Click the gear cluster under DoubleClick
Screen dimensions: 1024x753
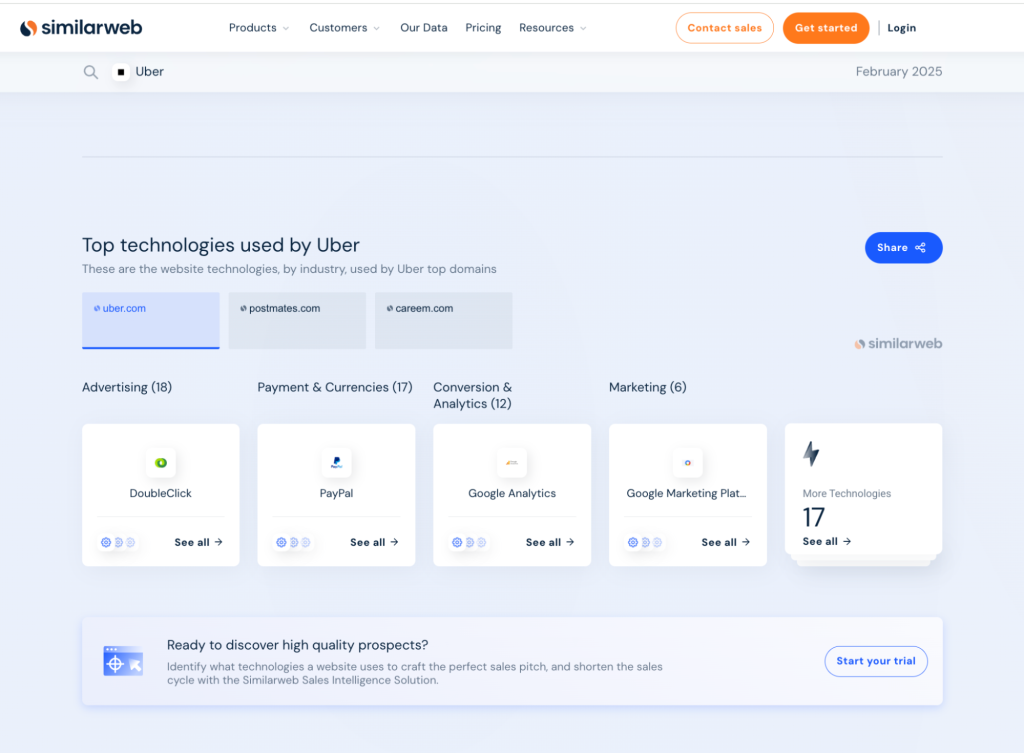tap(118, 542)
